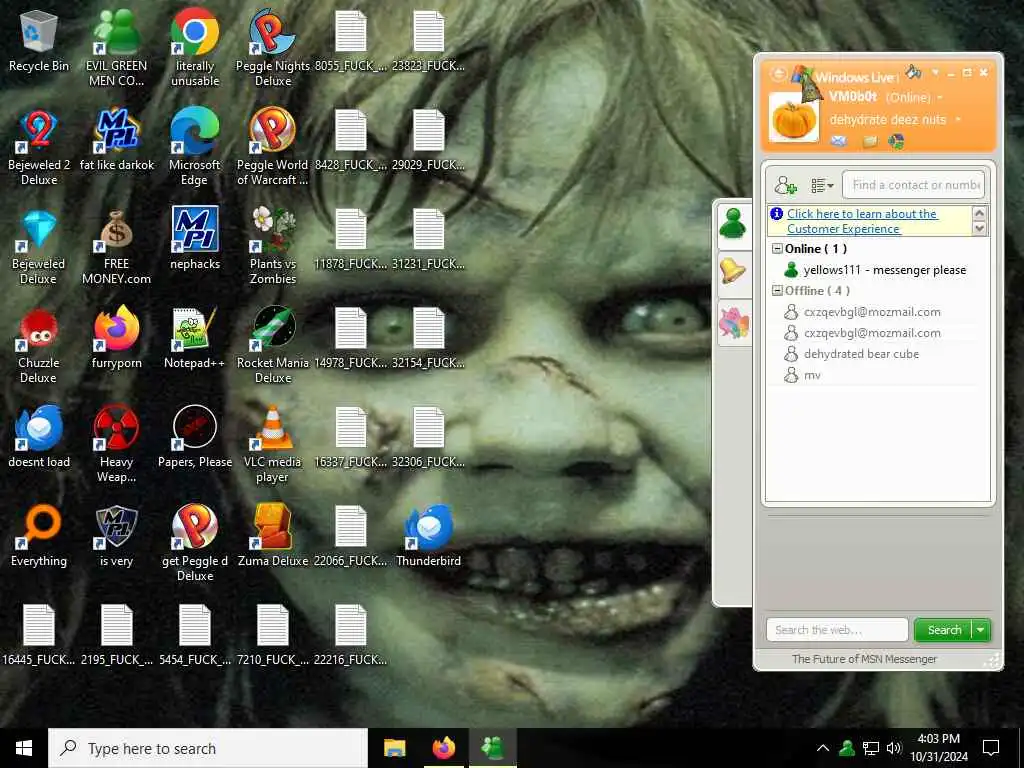Image resolution: width=1024 pixels, height=768 pixels.
Task: Select the colorful butterfly tab in Messenger sidebar
Action: pyautogui.click(x=733, y=323)
